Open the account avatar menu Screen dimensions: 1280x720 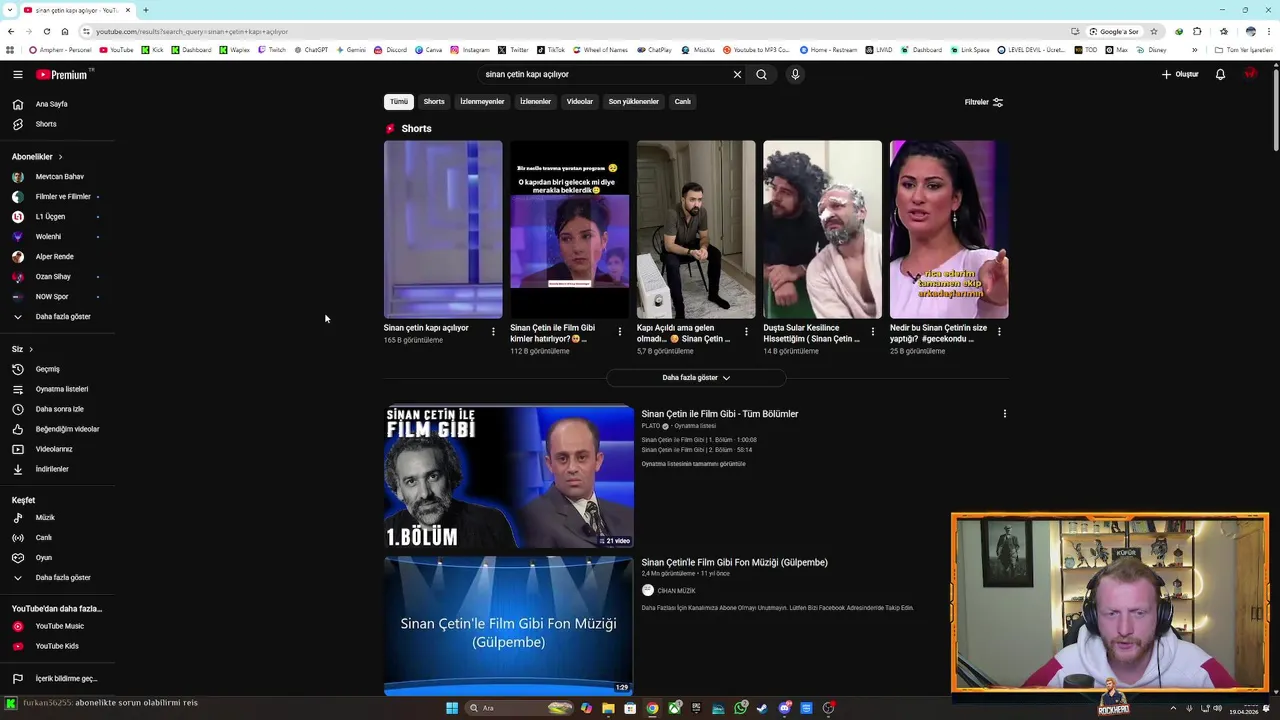(x=1250, y=74)
